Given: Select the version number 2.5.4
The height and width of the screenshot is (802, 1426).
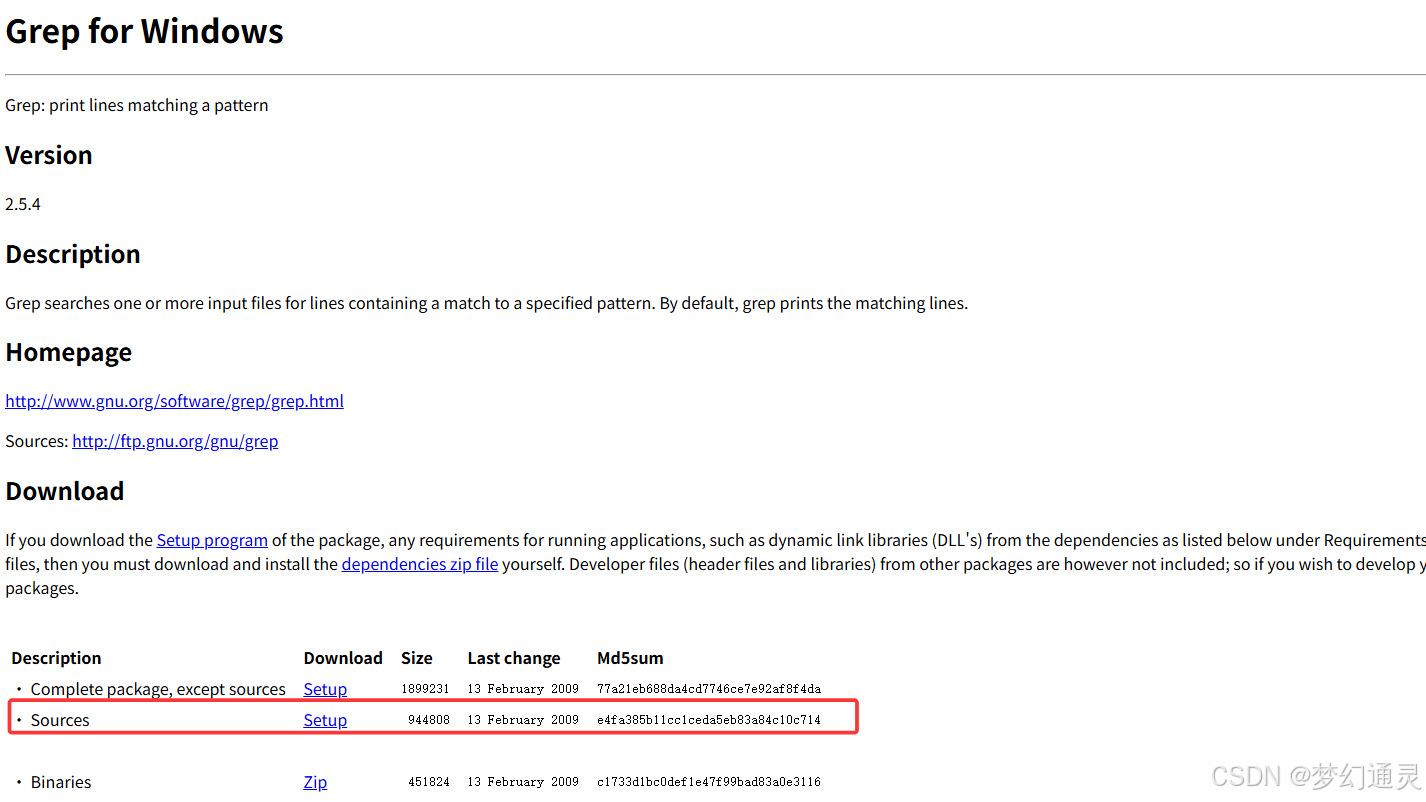Looking at the screenshot, I should coord(23,204).
